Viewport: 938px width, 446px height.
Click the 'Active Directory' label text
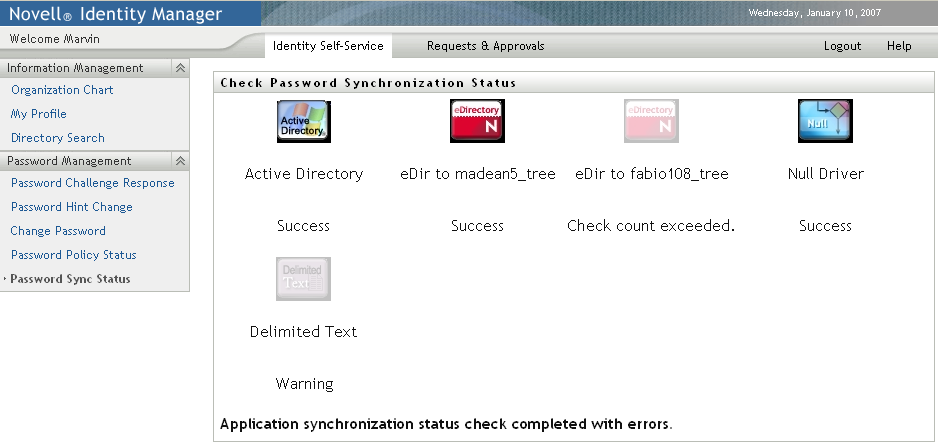point(304,174)
